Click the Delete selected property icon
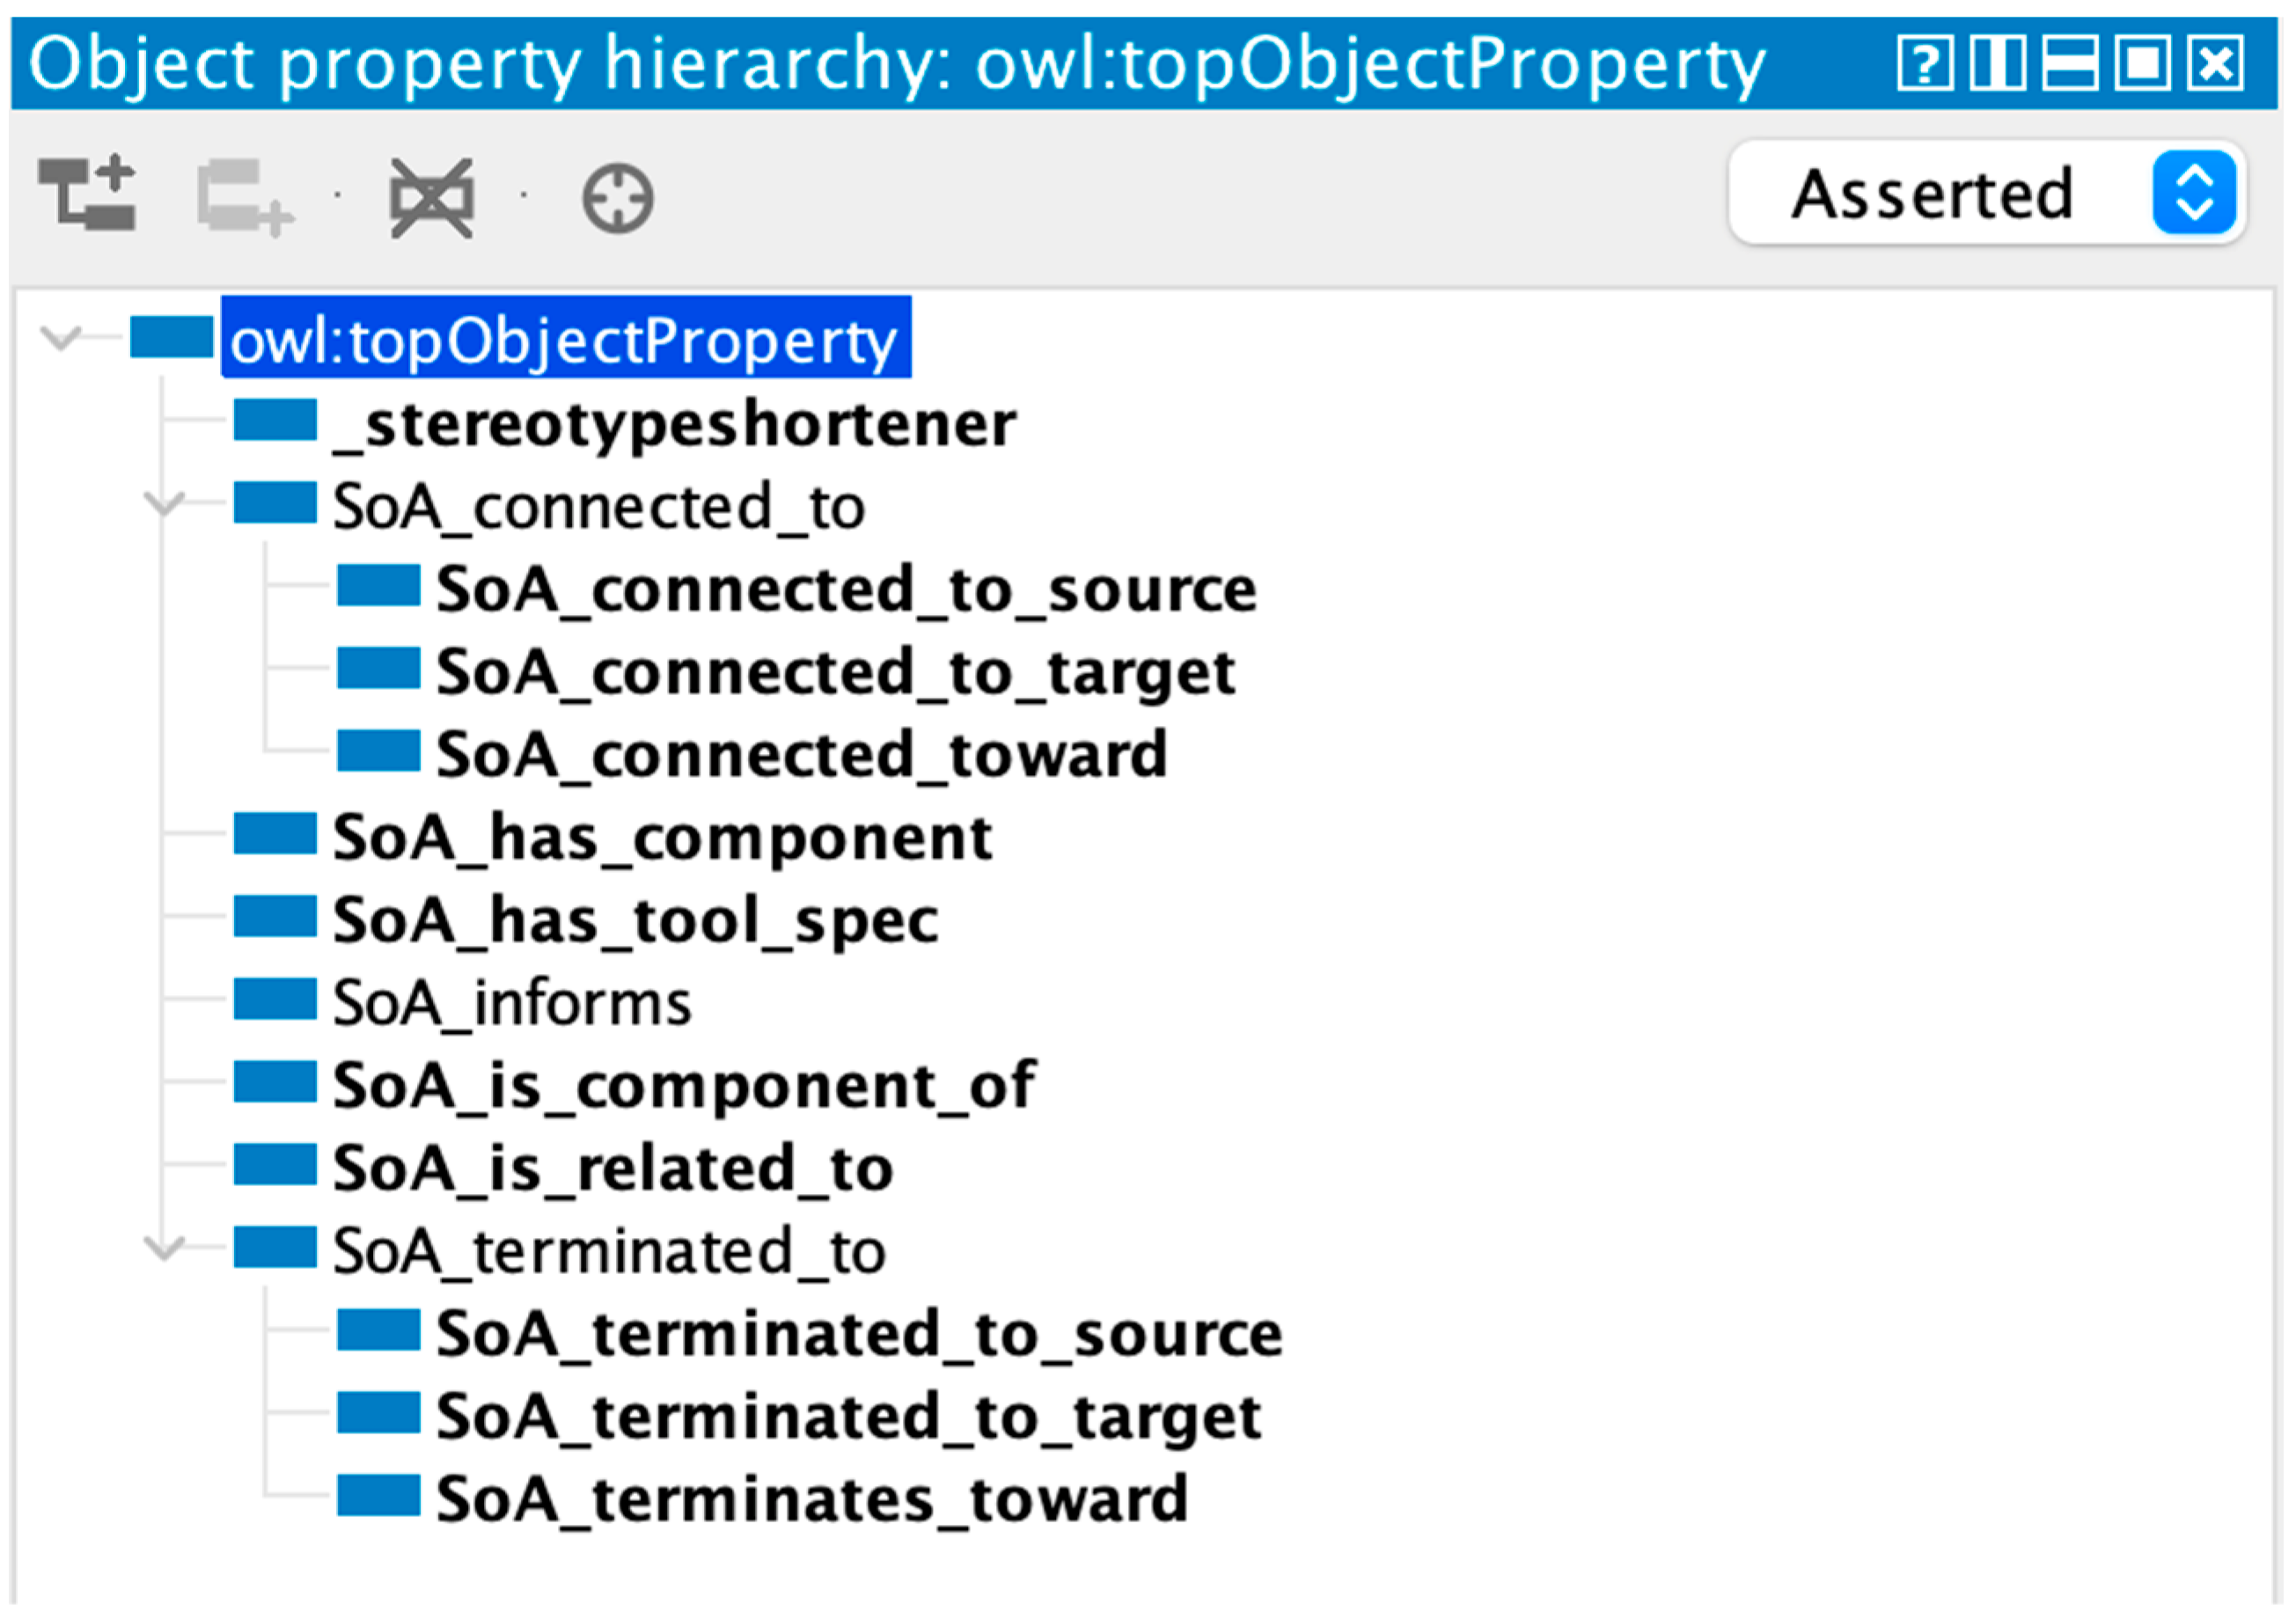The image size is (2296, 1619). click(x=431, y=198)
